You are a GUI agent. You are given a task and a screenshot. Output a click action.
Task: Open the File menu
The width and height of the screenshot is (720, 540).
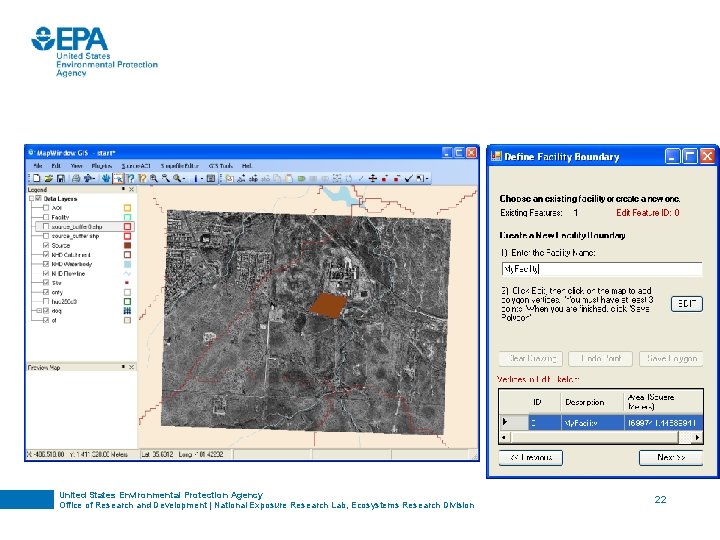coord(39,165)
